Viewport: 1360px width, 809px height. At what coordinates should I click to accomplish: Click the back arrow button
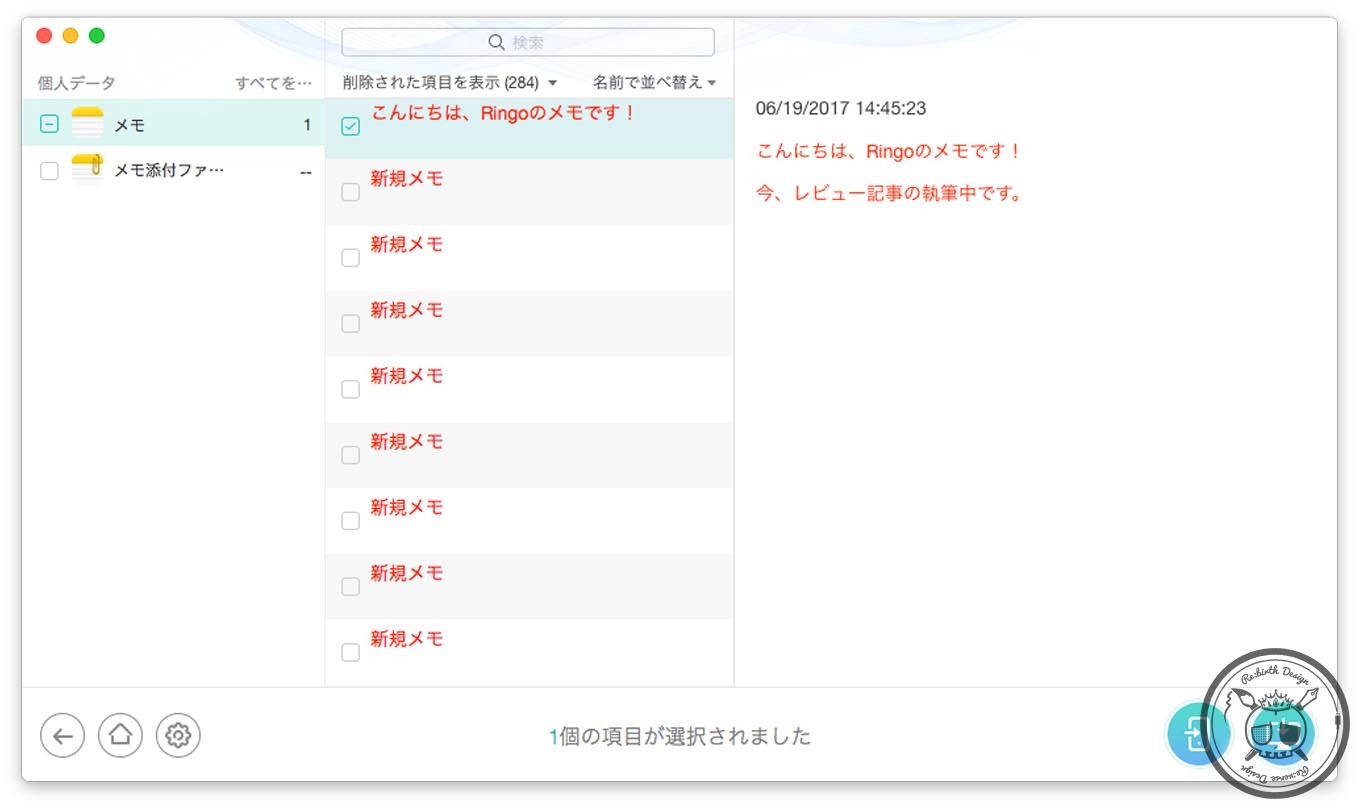point(62,736)
